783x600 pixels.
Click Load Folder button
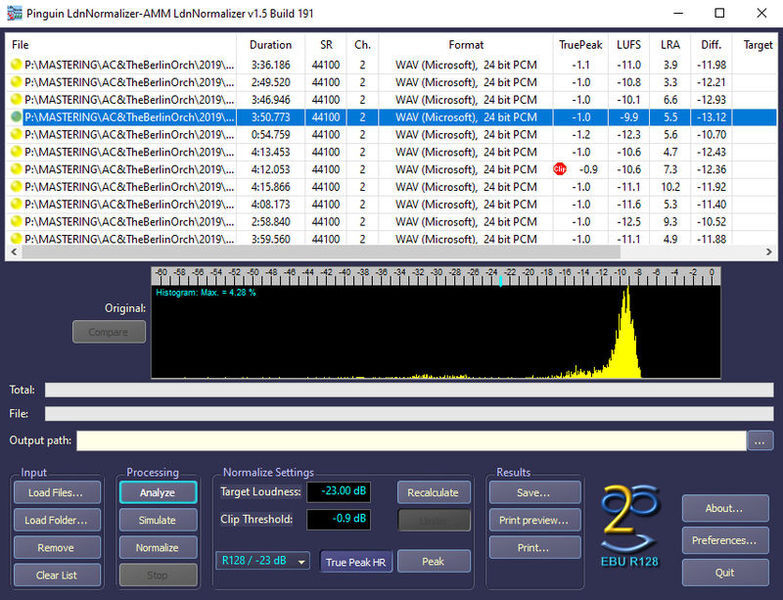point(57,520)
